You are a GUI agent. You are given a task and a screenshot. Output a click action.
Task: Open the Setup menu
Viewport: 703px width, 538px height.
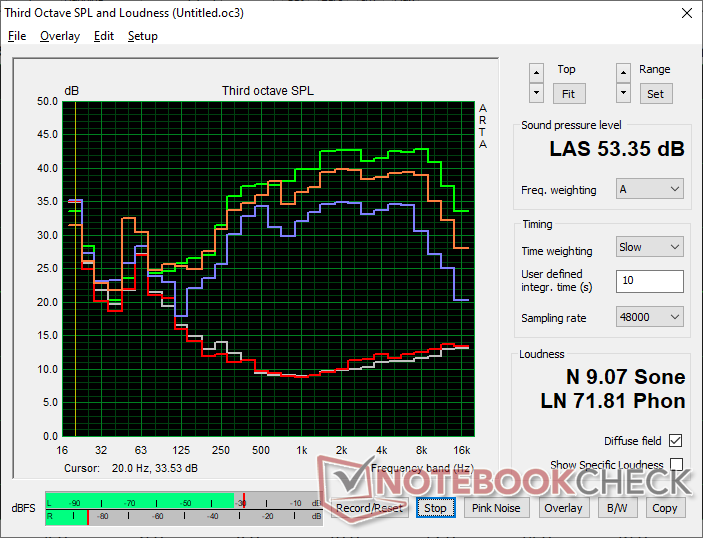142,36
